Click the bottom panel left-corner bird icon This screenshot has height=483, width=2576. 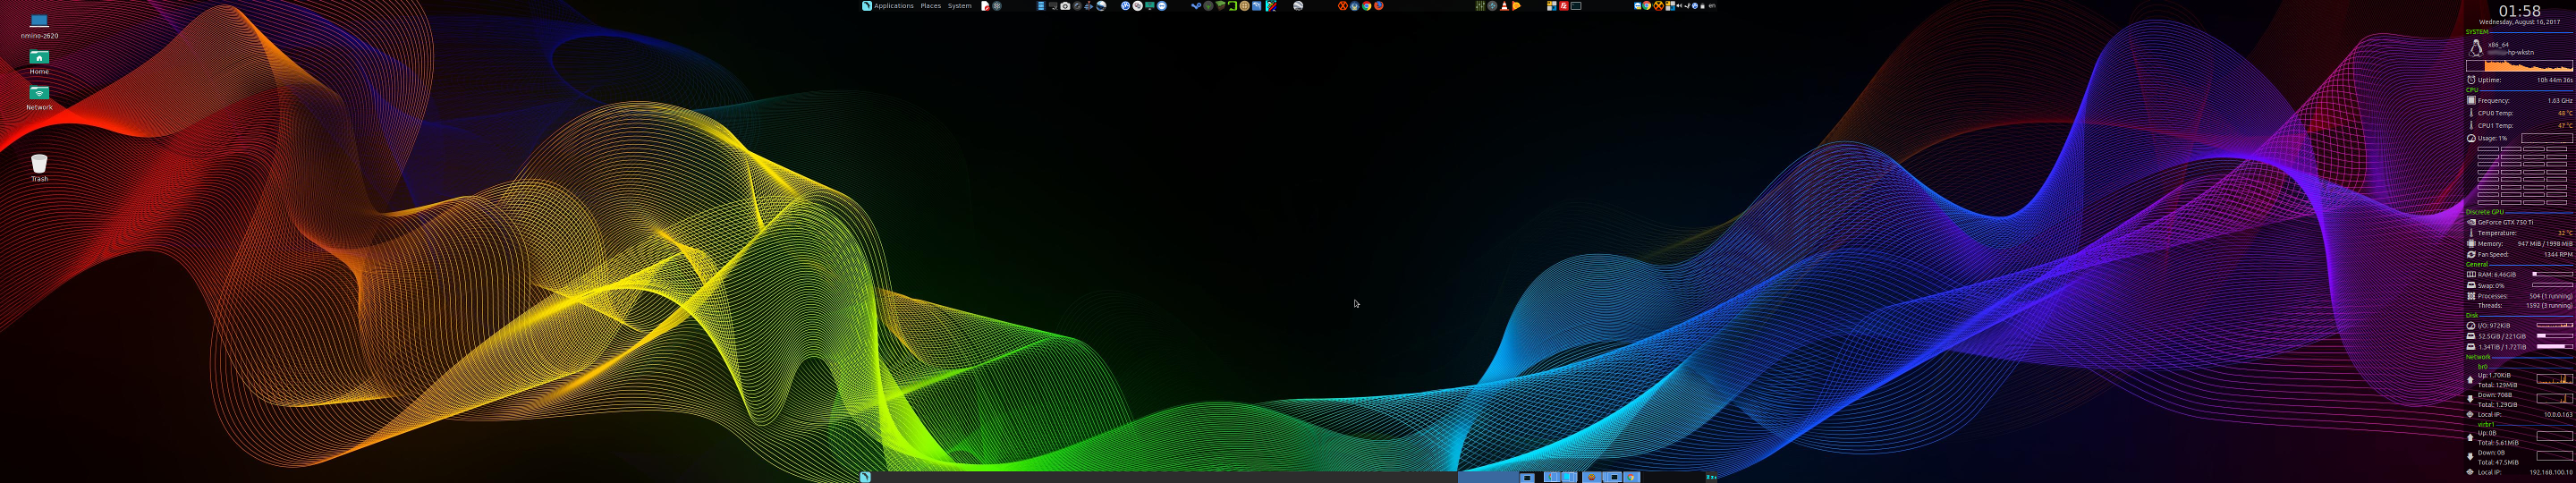click(865, 477)
